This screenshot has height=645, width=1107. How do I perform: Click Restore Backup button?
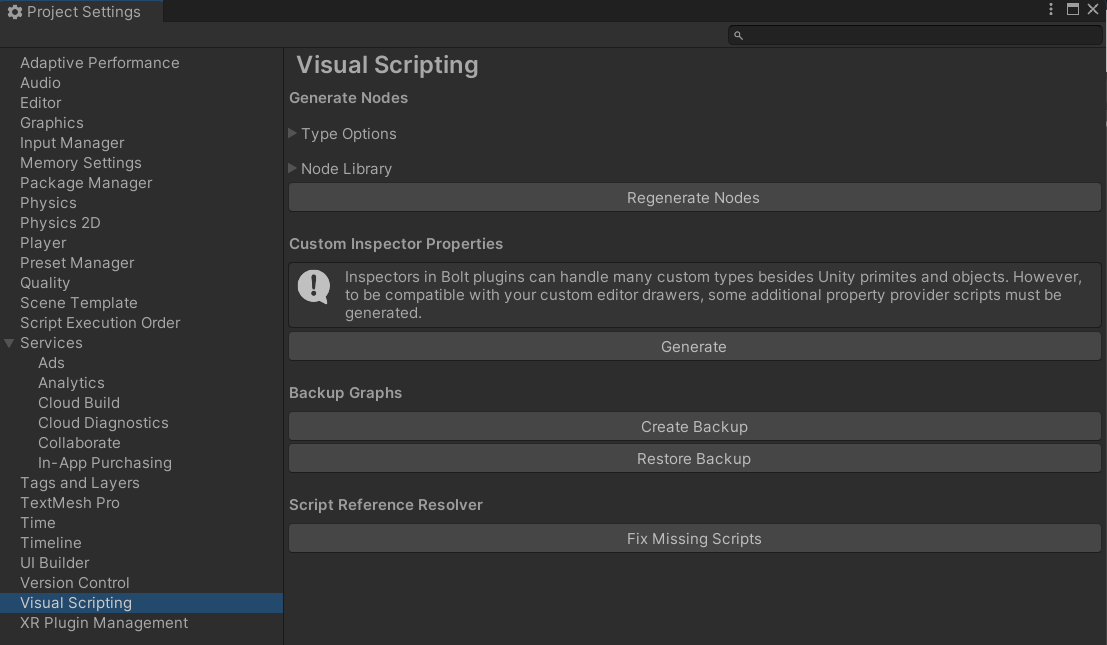click(694, 459)
